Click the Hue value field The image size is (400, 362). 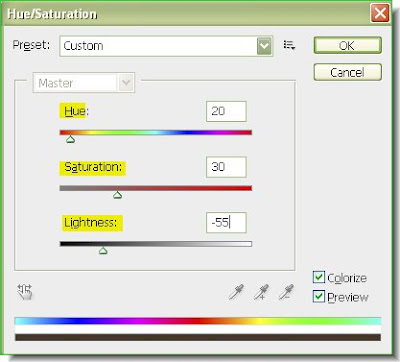pos(226,111)
